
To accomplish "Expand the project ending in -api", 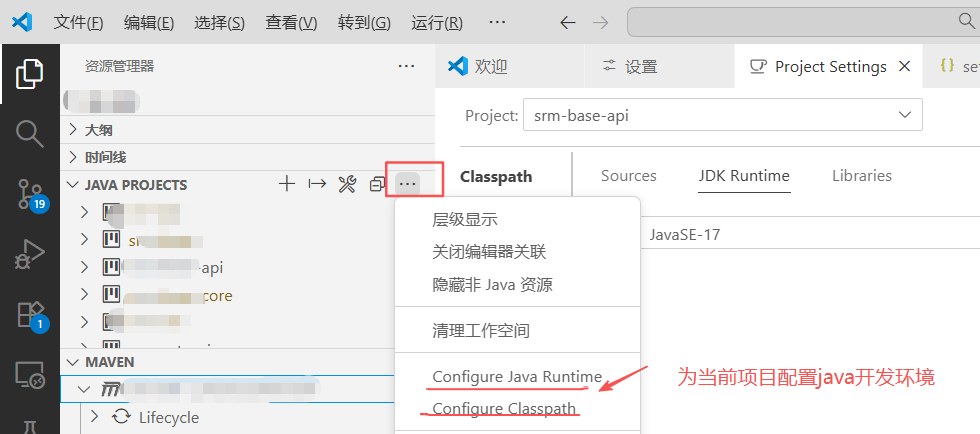I will coord(85,268).
